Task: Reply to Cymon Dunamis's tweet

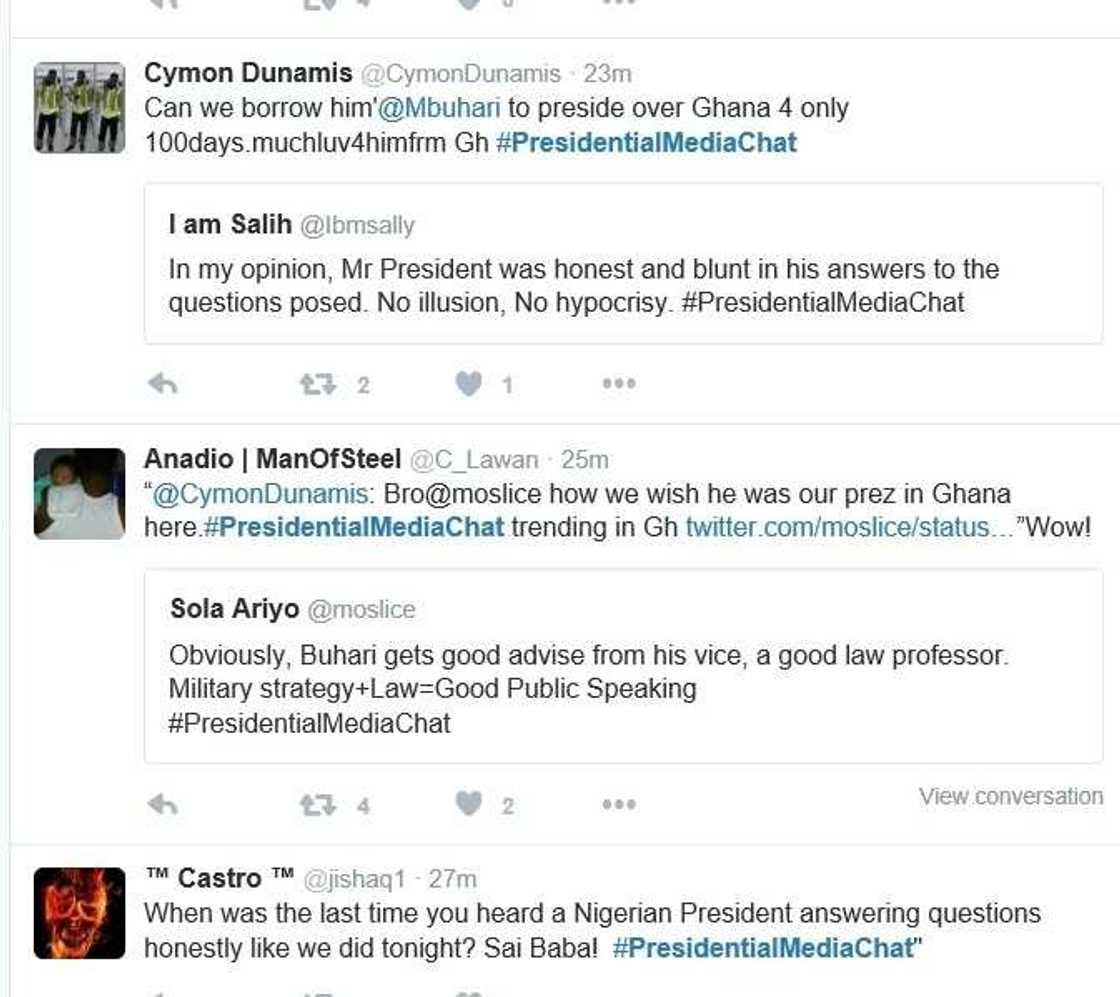Action: point(162,384)
